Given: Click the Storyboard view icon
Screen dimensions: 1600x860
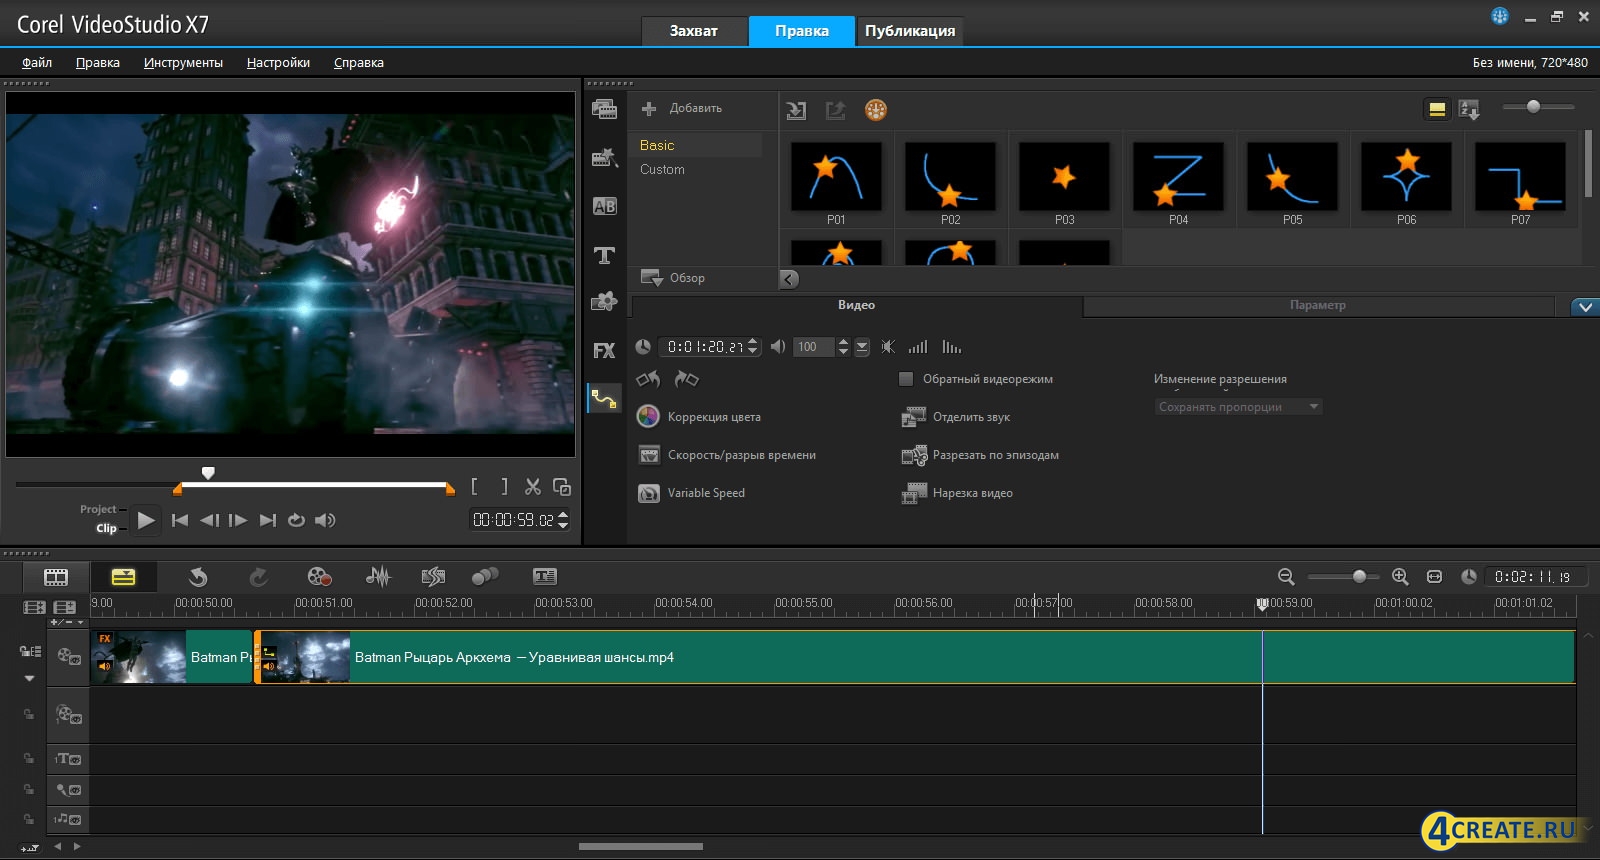Looking at the screenshot, I should tap(56, 577).
